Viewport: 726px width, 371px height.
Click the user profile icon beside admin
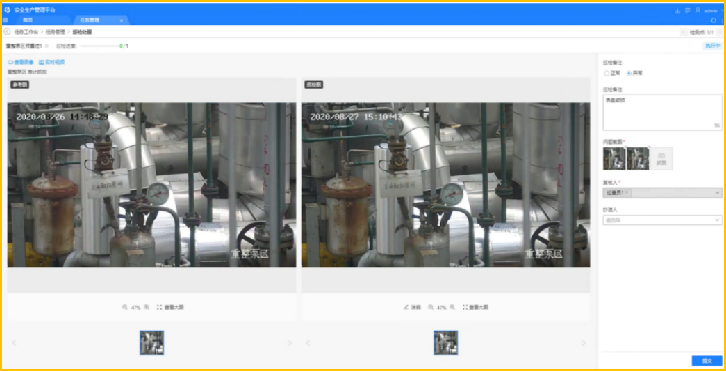click(x=698, y=10)
